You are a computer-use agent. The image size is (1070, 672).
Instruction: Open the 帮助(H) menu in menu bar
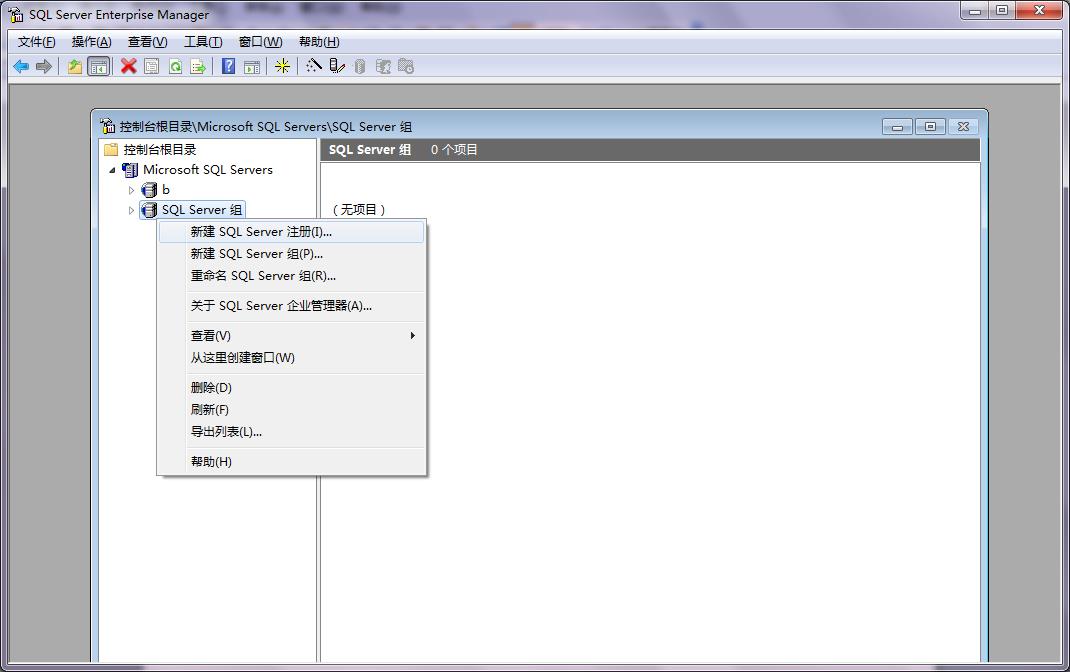pyautogui.click(x=319, y=42)
